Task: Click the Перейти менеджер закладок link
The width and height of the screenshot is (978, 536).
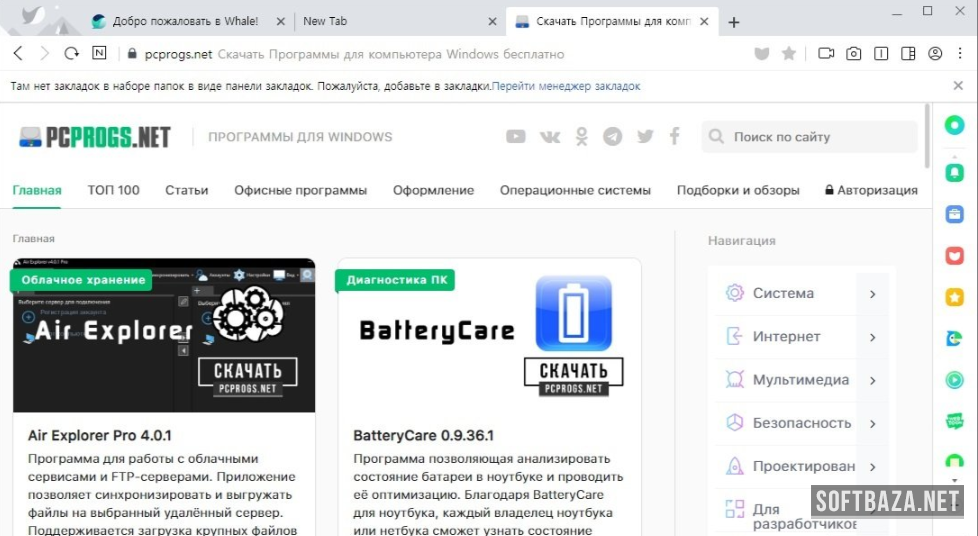Action: (x=566, y=87)
